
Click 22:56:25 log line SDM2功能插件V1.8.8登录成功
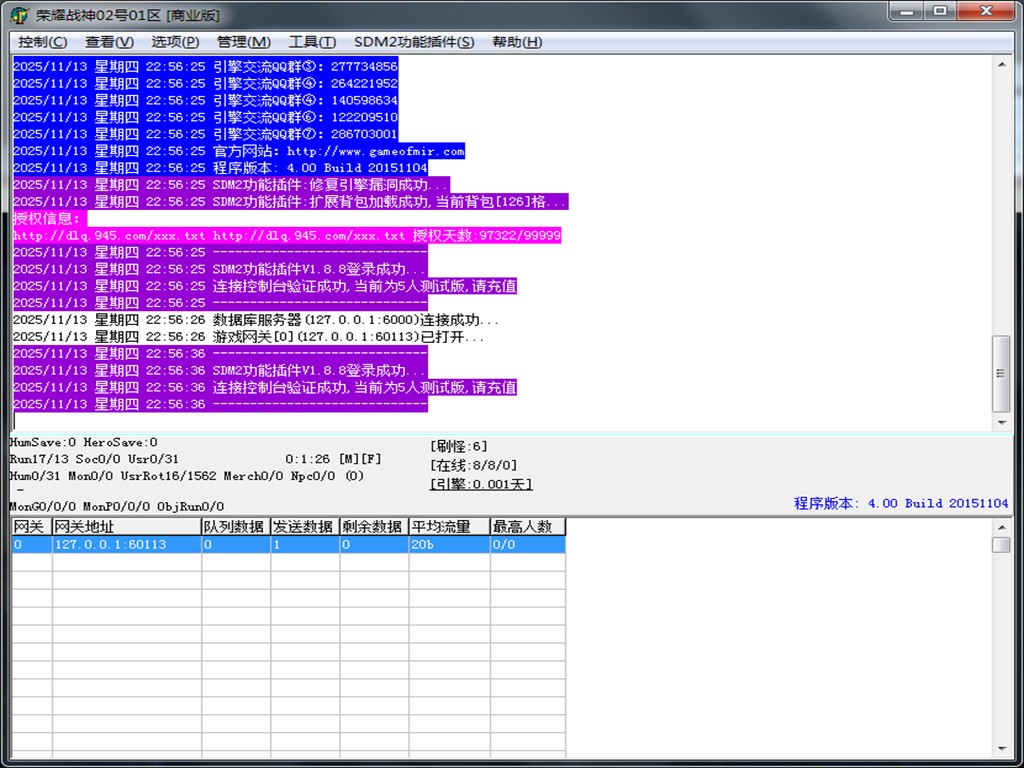(x=220, y=269)
